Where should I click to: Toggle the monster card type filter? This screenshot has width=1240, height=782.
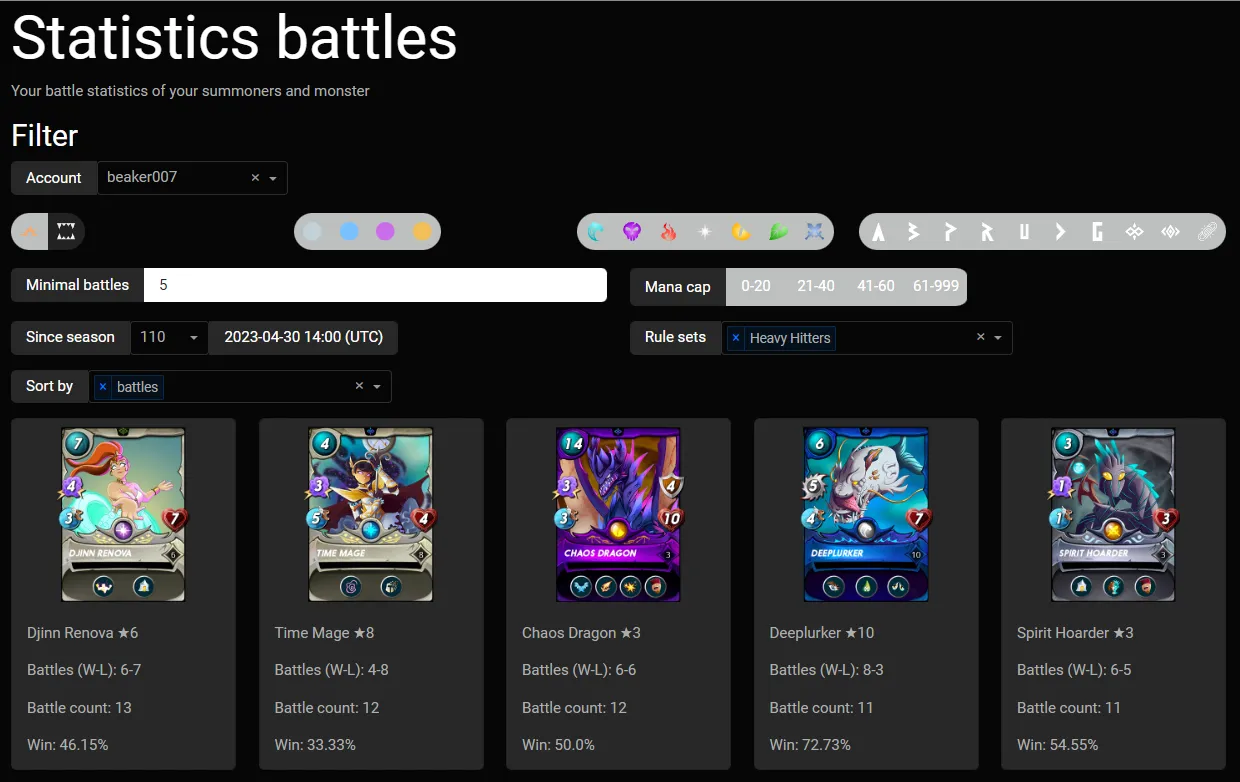click(66, 232)
